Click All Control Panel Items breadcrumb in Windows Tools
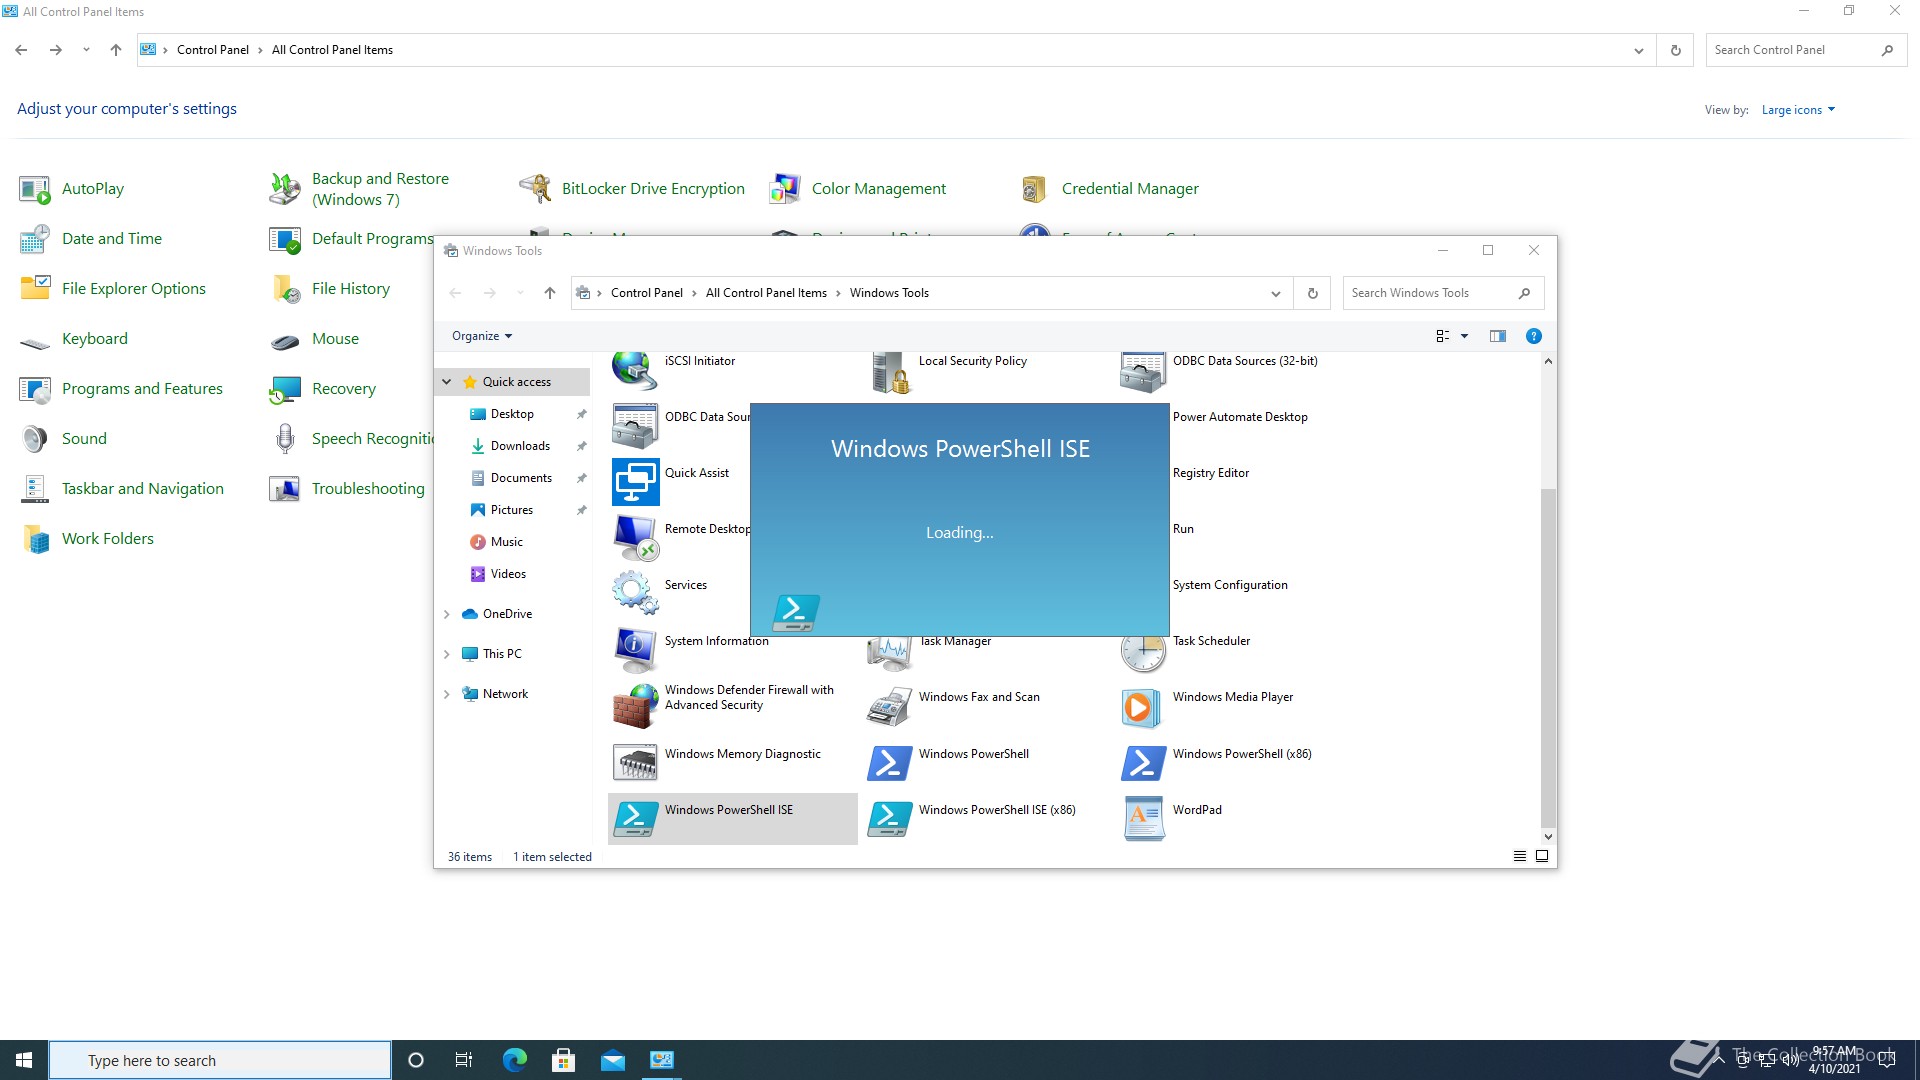This screenshot has height=1080, width=1920. point(766,293)
